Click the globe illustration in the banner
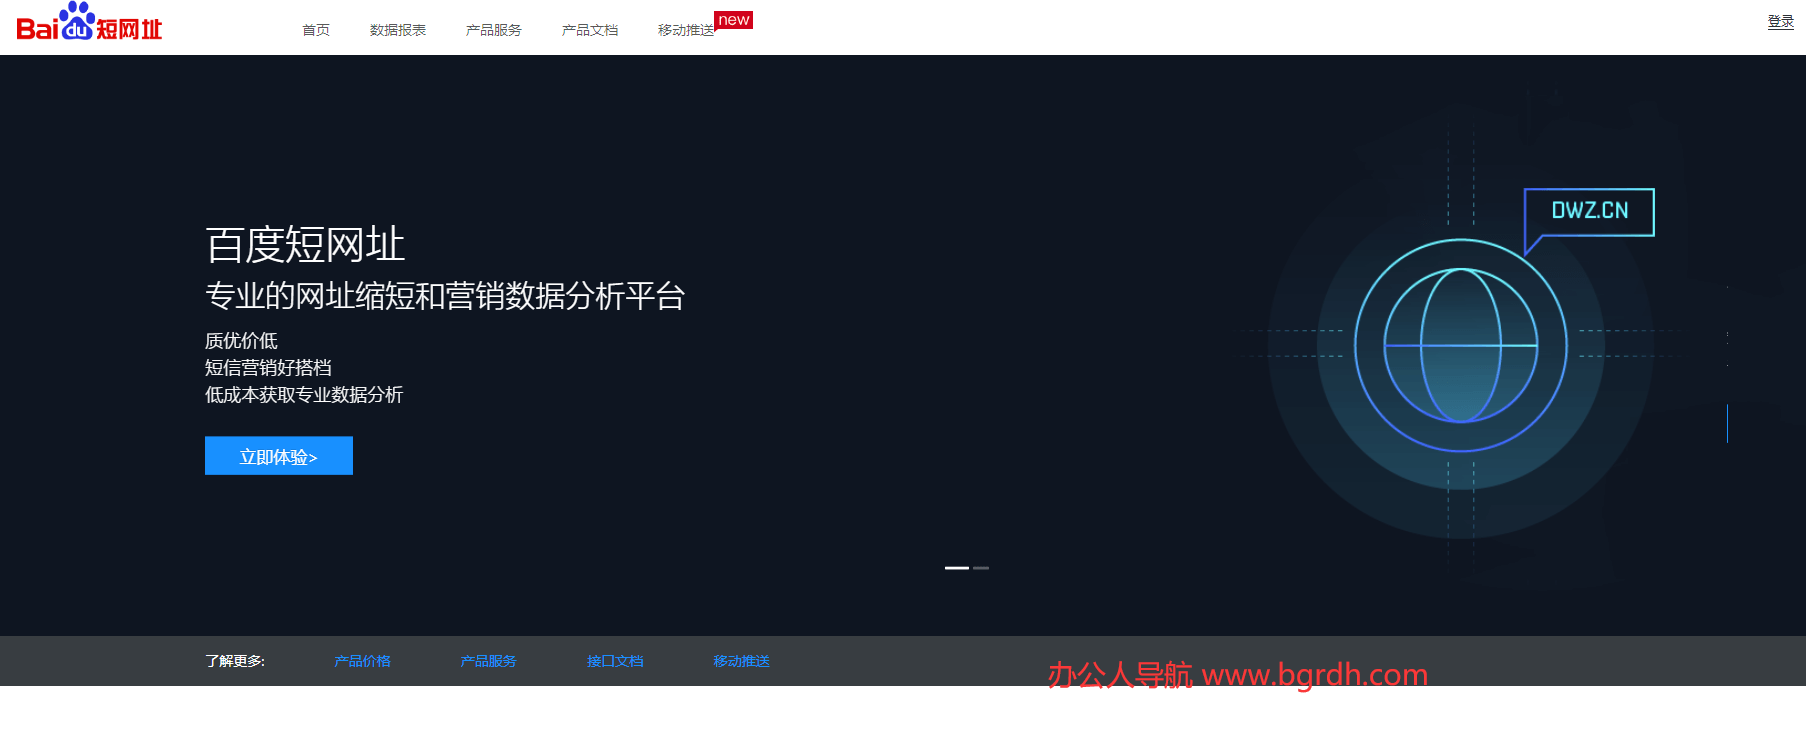This screenshot has width=1806, height=735. 1460,346
